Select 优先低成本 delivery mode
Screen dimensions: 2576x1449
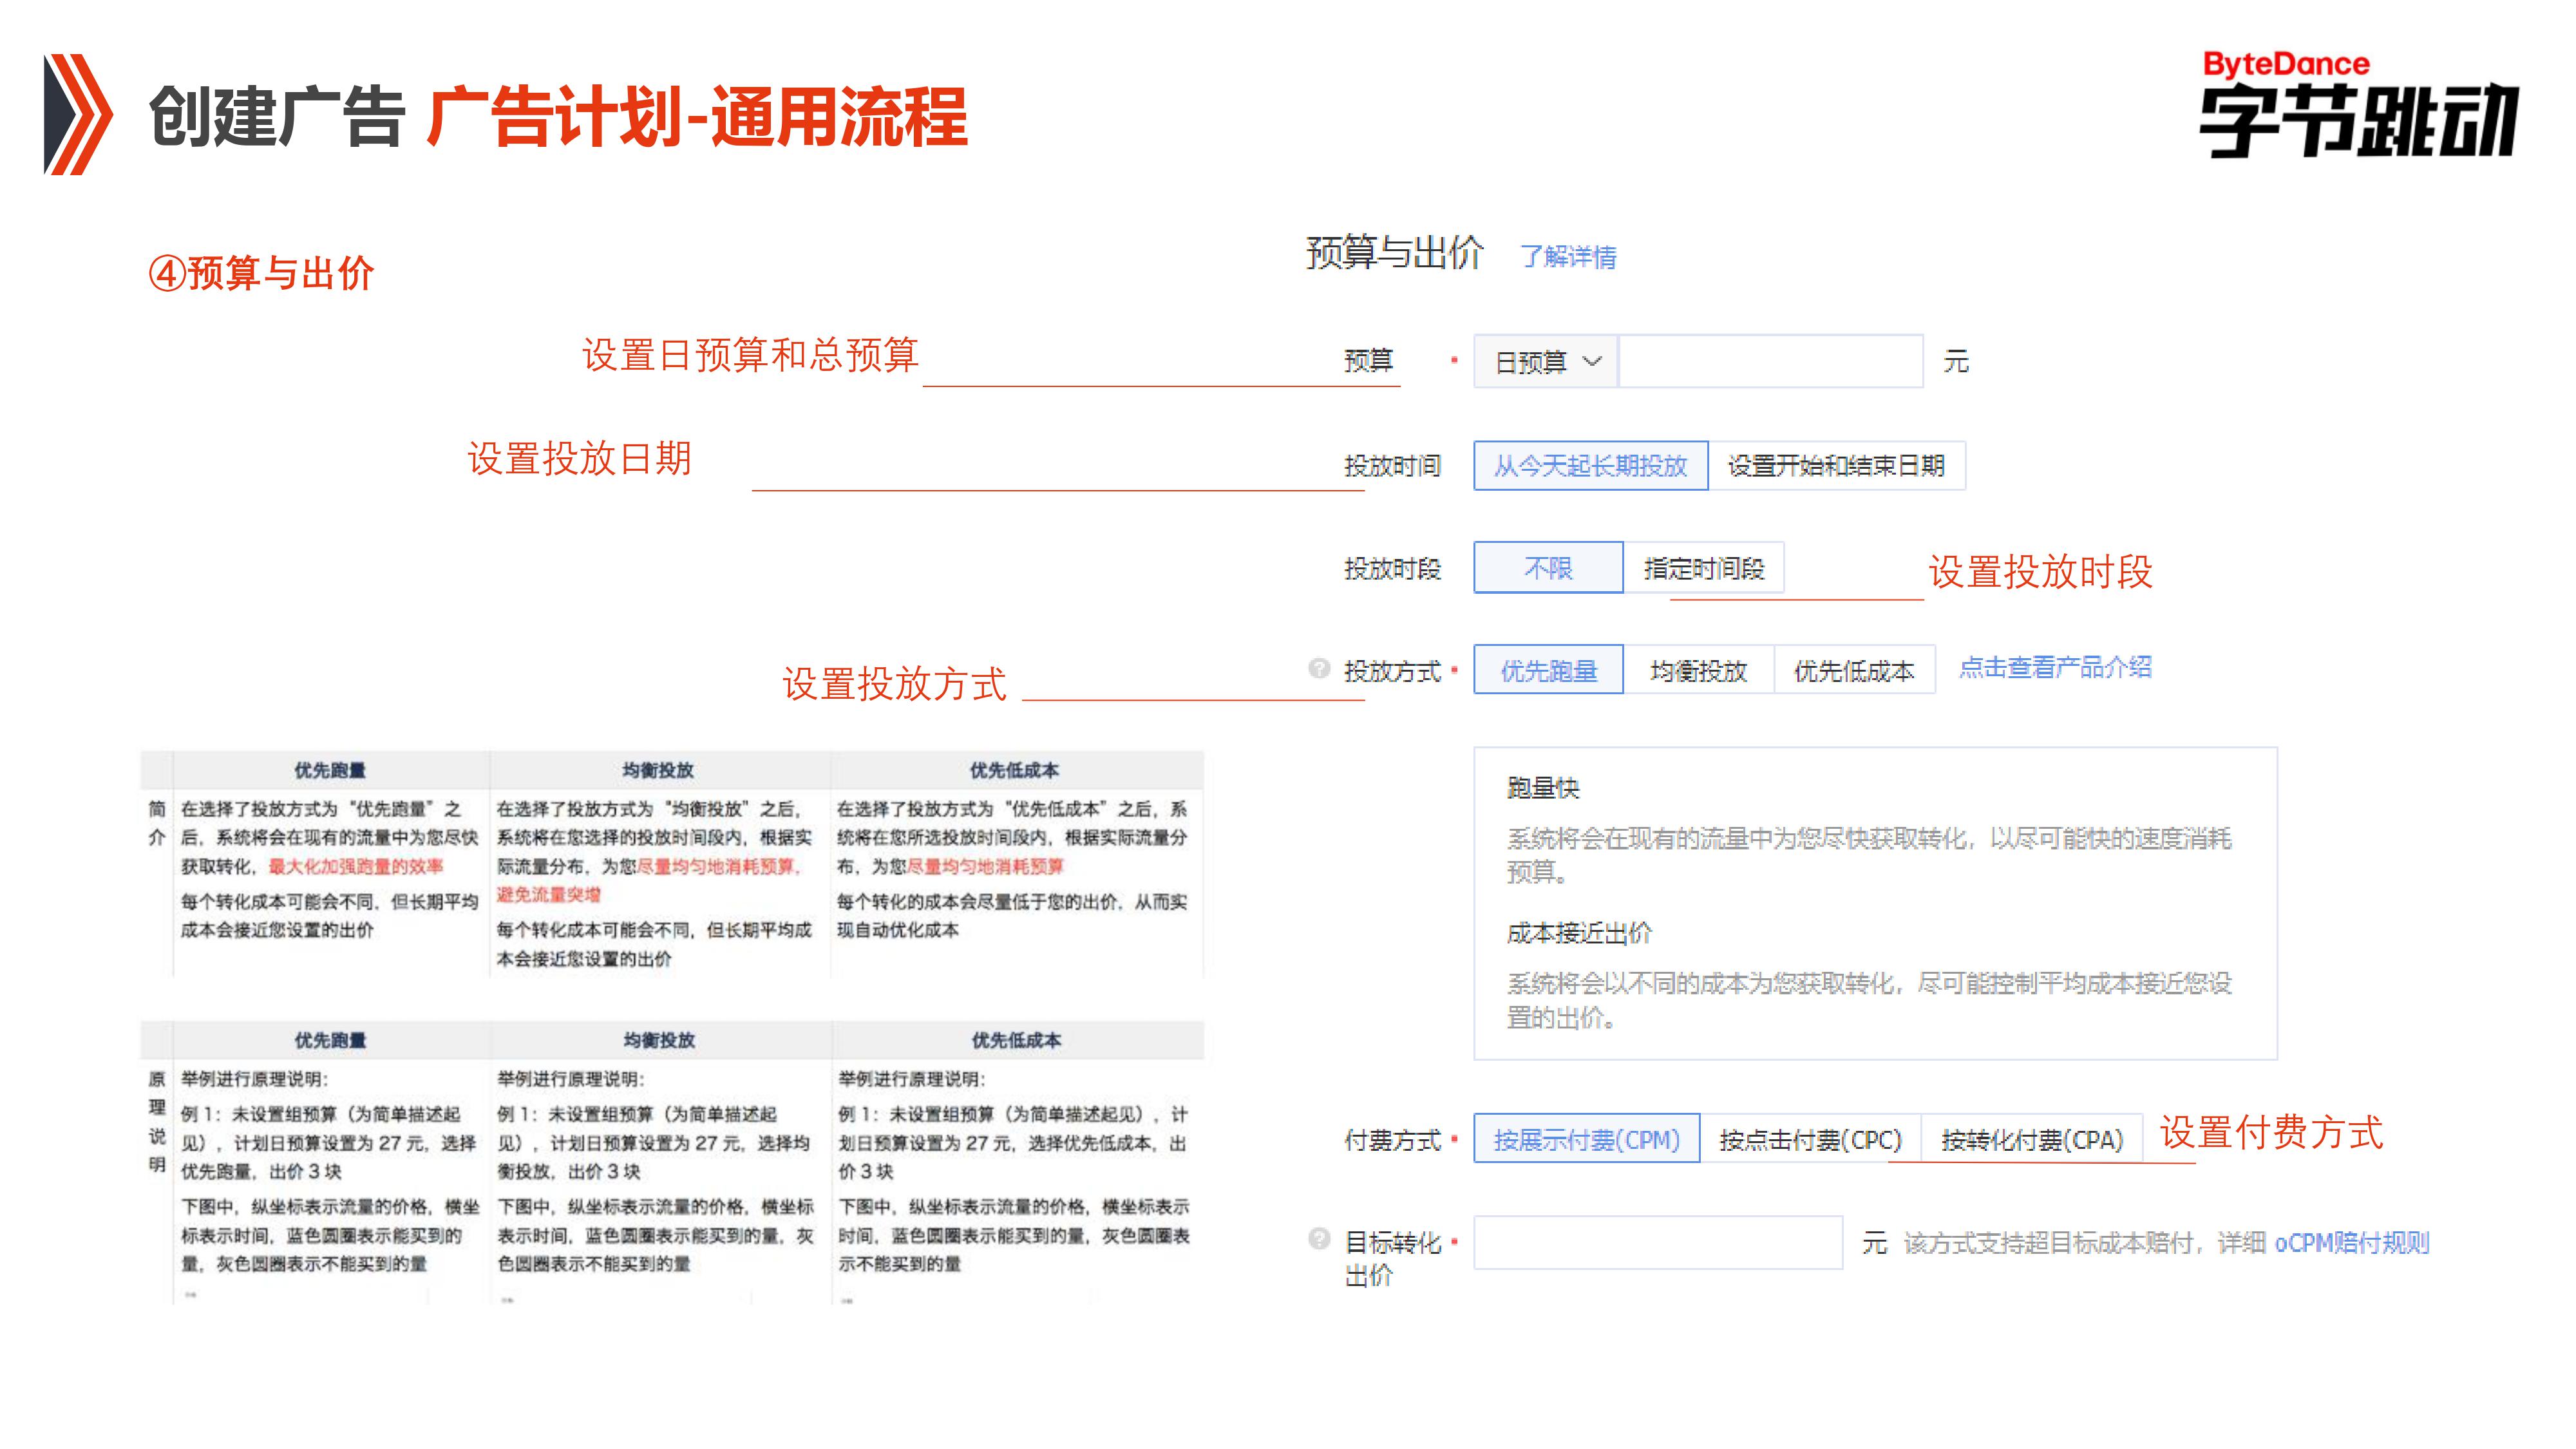click(1854, 670)
